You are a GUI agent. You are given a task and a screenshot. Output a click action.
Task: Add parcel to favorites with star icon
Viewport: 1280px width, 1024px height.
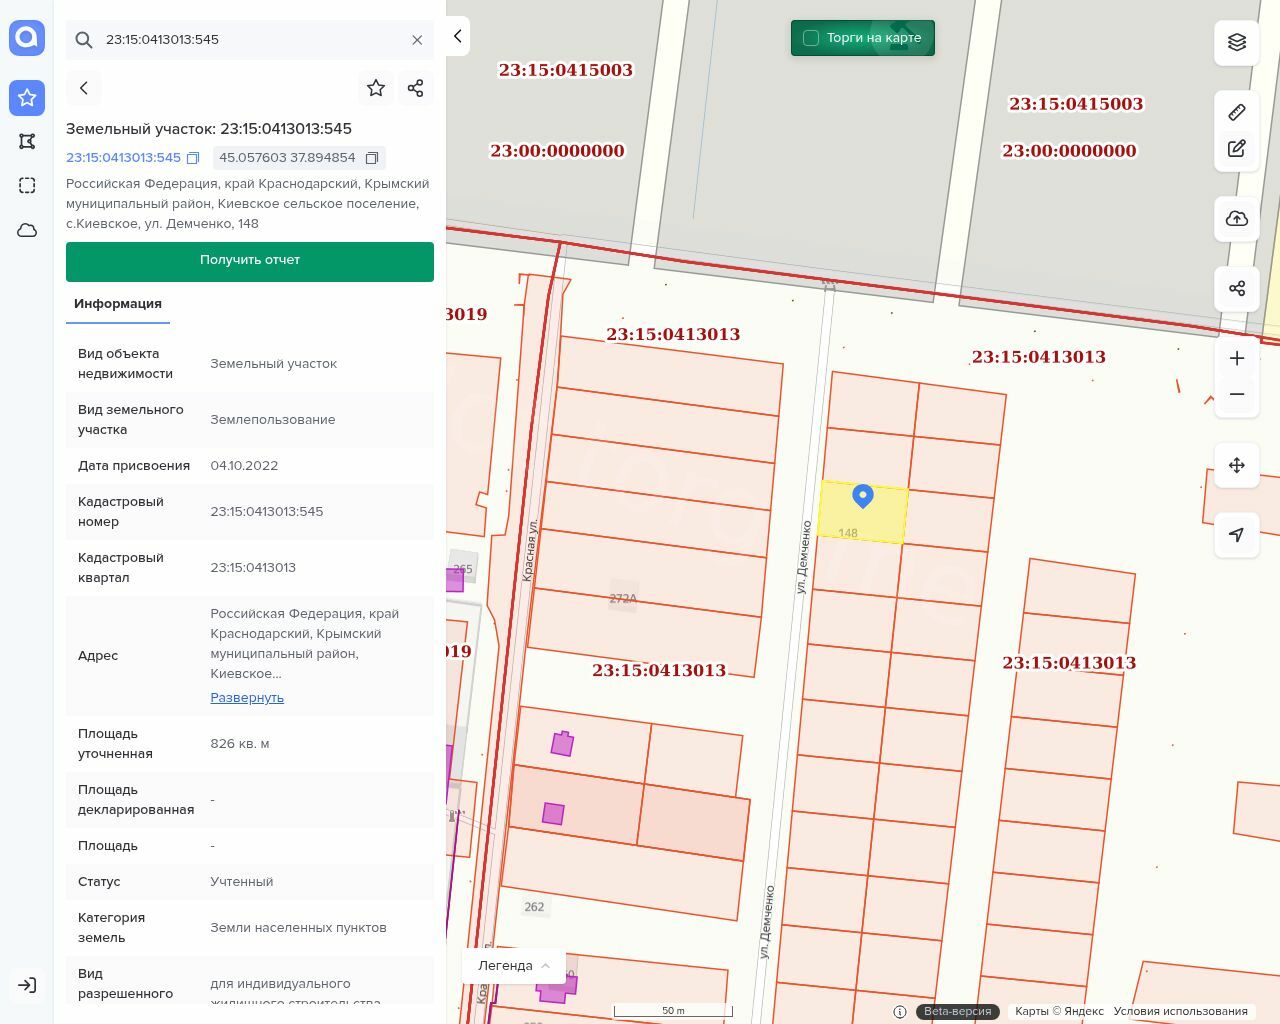[x=376, y=88]
